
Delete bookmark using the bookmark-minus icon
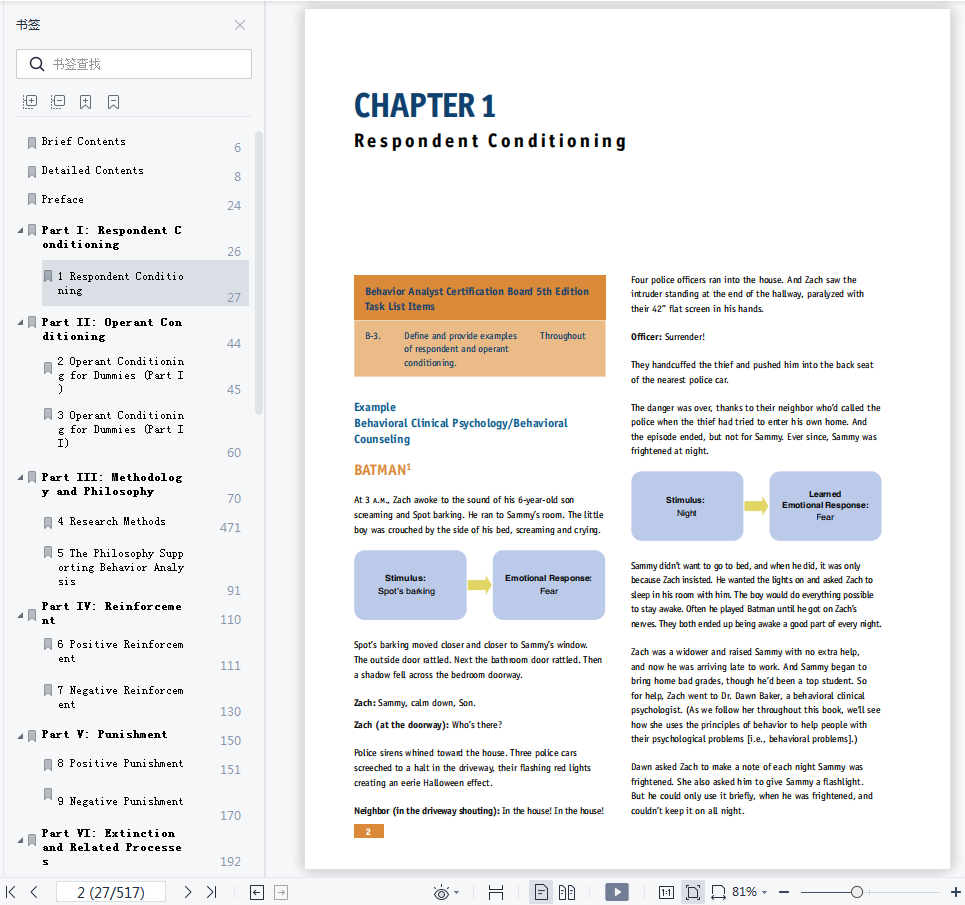113,102
